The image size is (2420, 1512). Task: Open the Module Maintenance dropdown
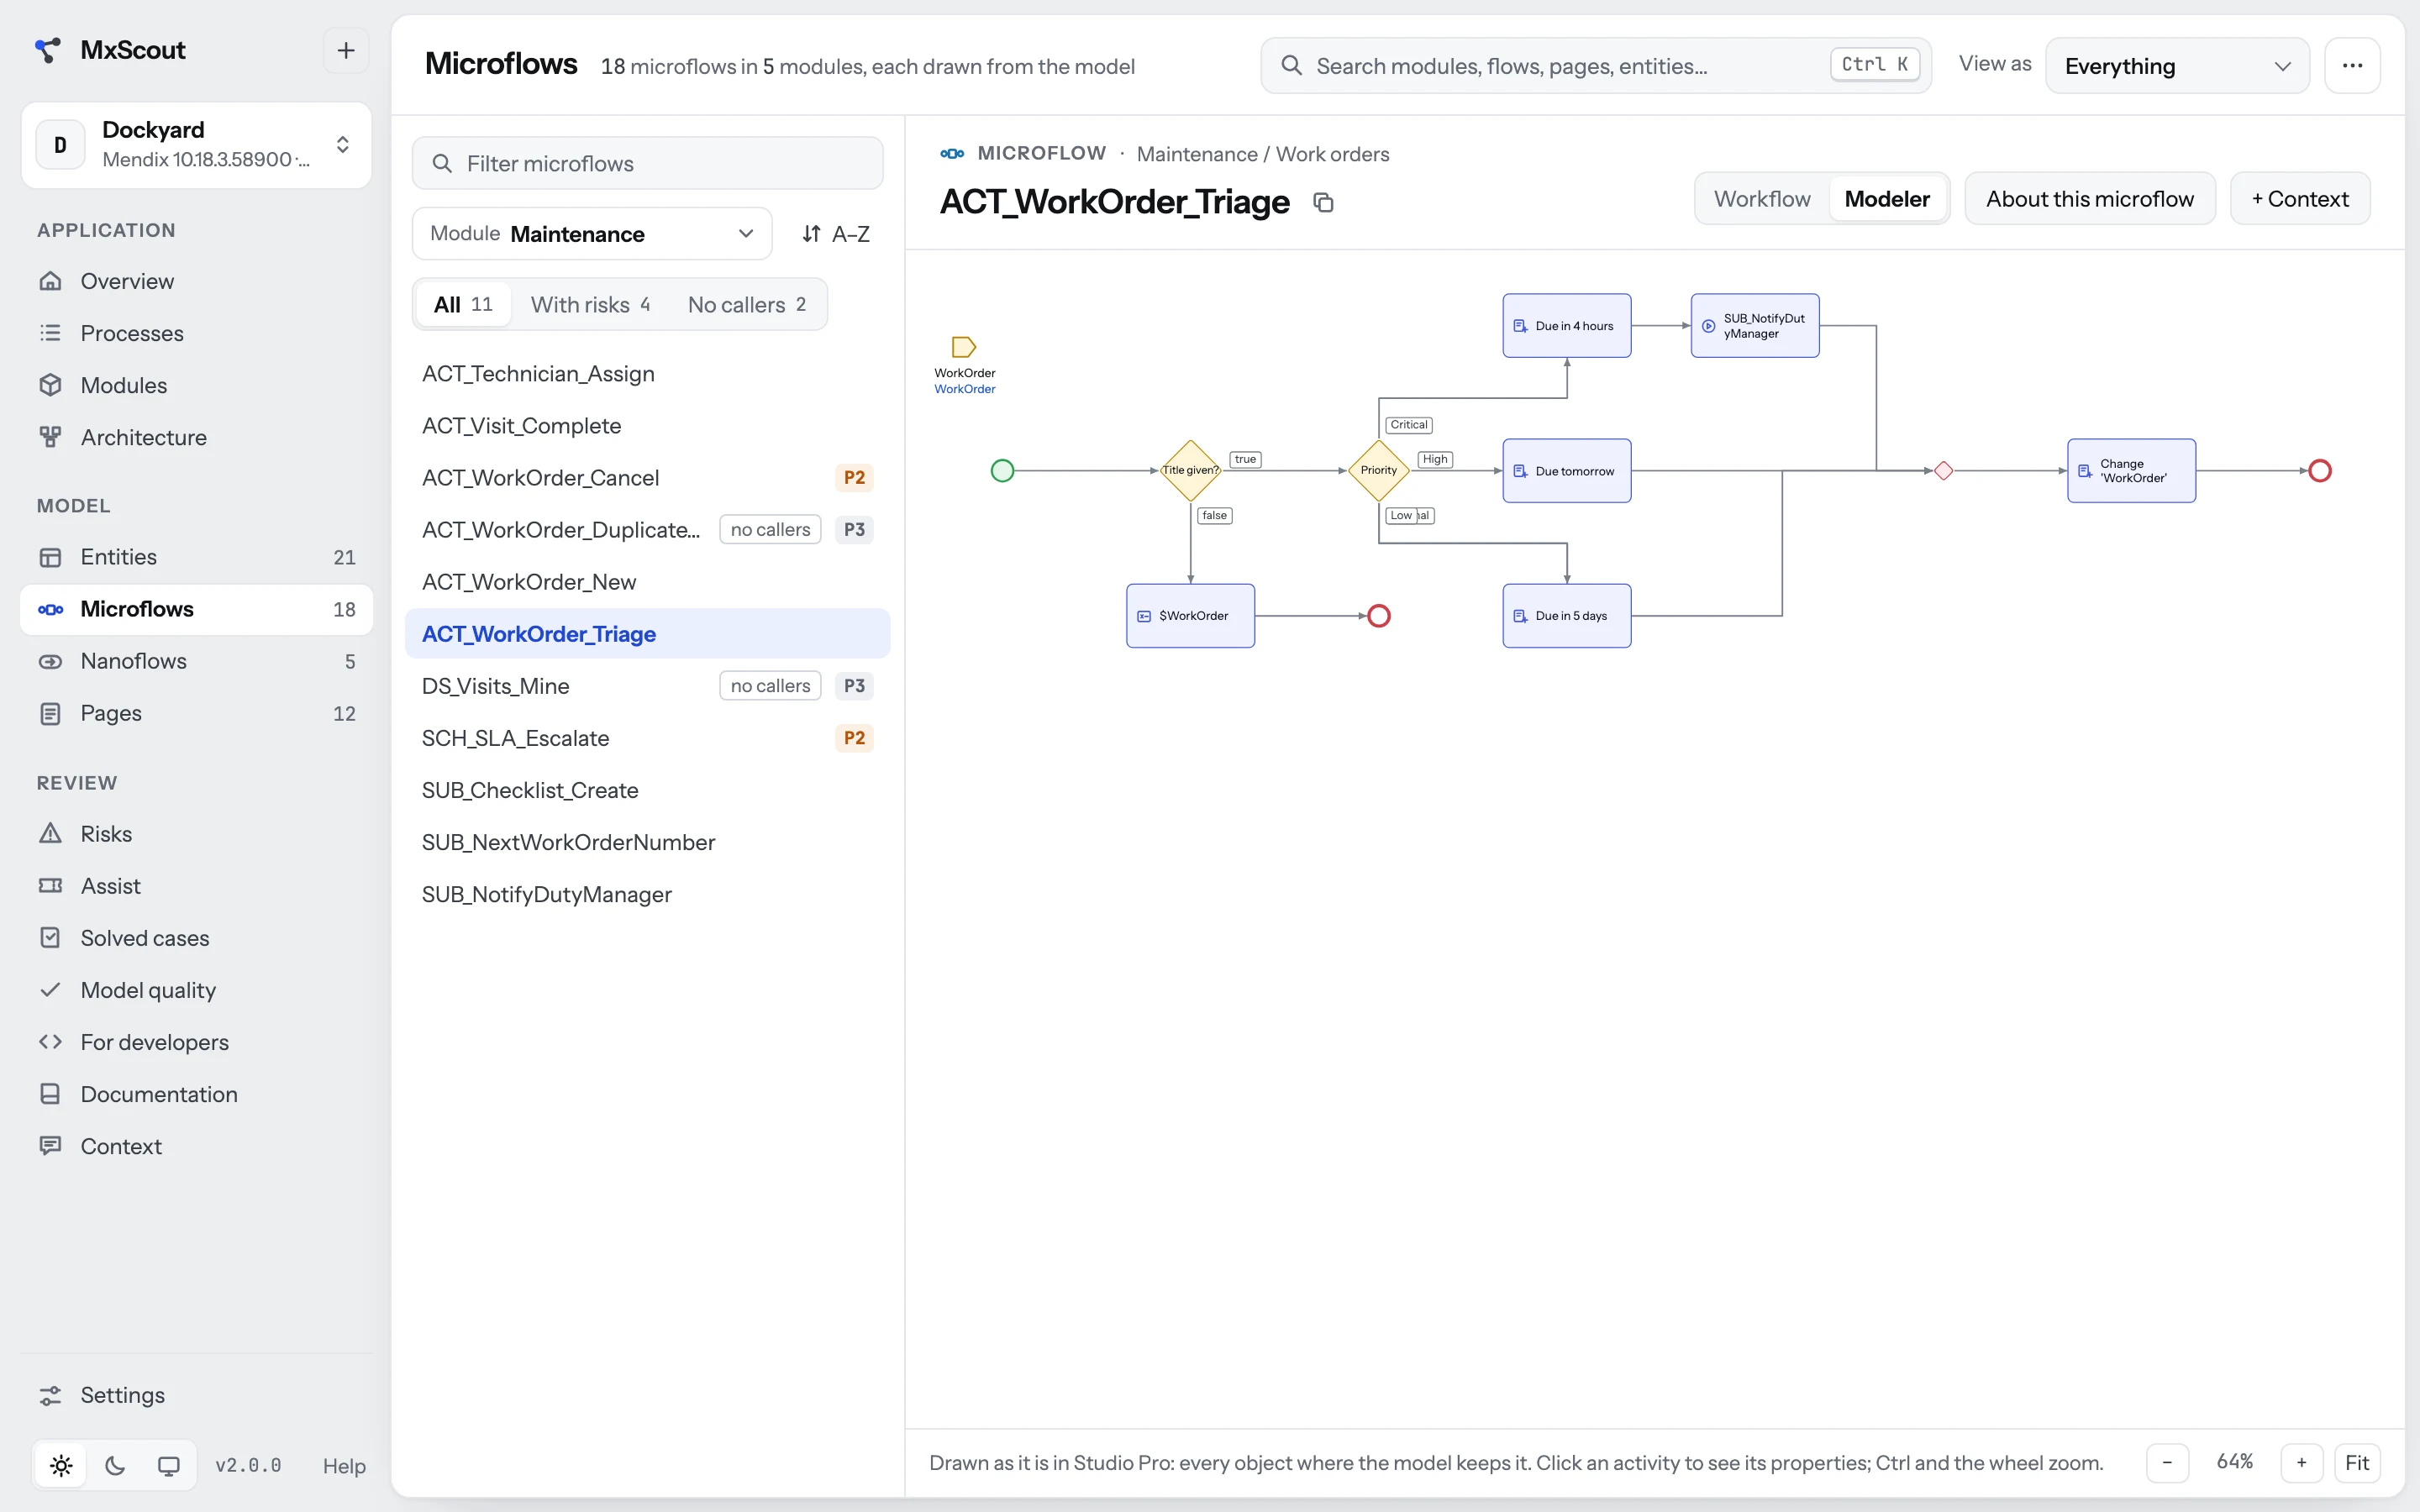coord(592,234)
